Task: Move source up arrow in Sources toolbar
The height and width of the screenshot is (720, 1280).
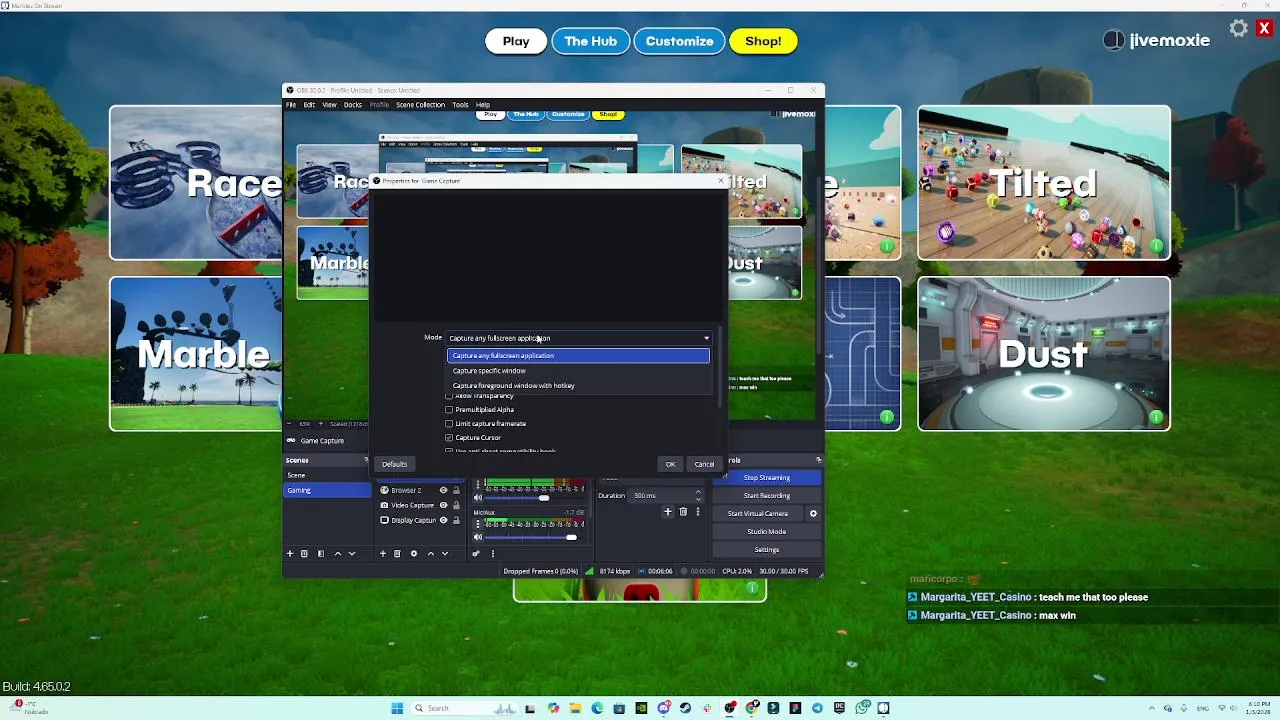Action: point(431,553)
